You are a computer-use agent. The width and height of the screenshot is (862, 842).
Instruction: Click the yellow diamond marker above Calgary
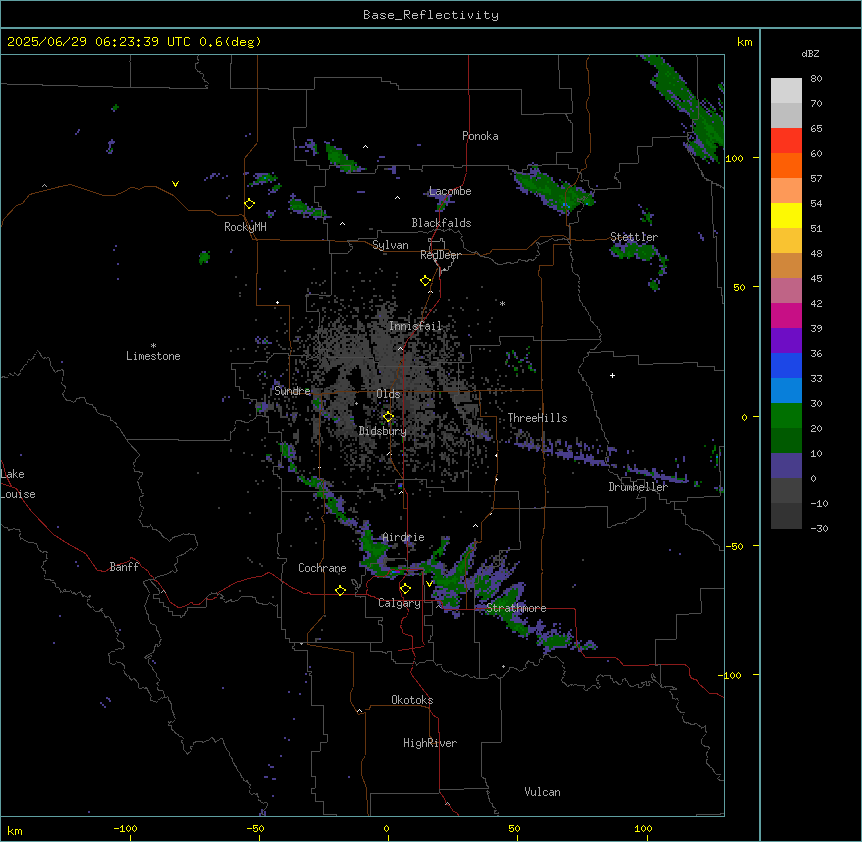(406, 589)
